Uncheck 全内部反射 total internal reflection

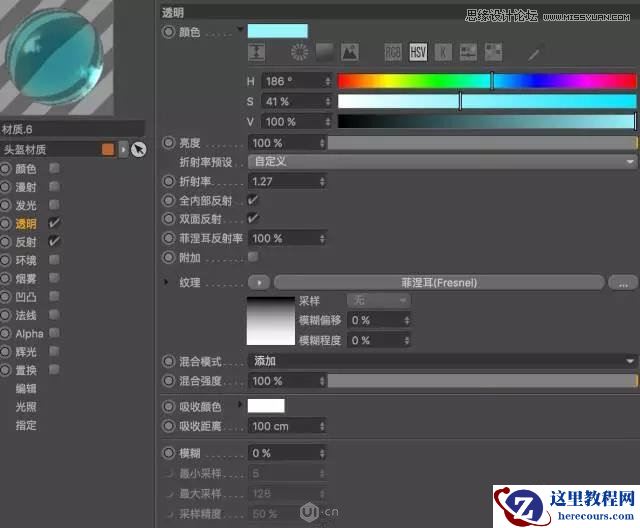(x=253, y=200)
